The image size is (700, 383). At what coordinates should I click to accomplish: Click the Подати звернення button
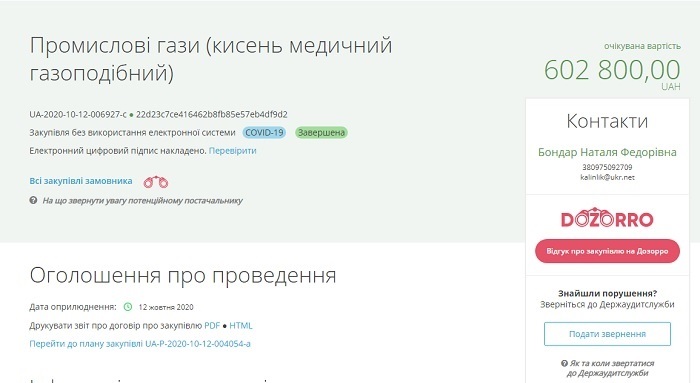point(607,334)
